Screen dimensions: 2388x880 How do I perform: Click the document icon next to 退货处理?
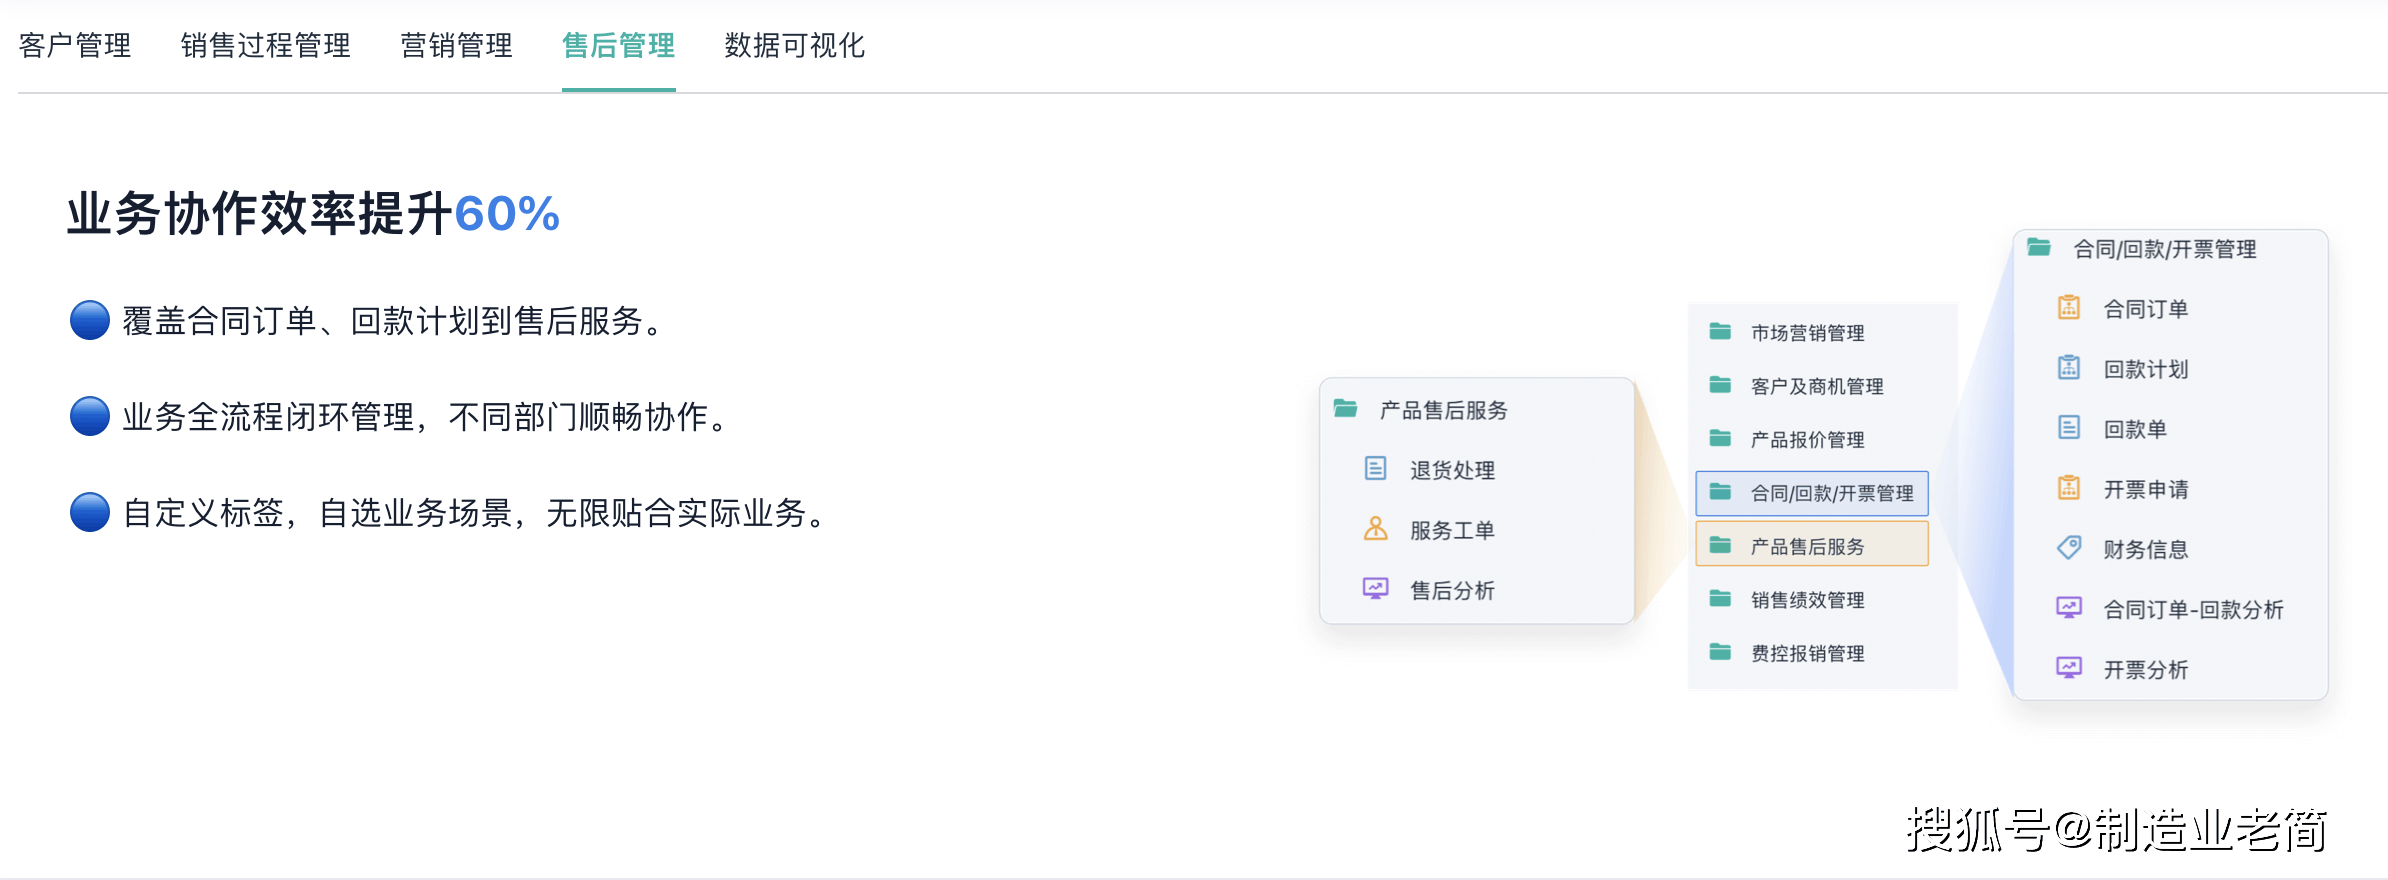point(1376,468)
